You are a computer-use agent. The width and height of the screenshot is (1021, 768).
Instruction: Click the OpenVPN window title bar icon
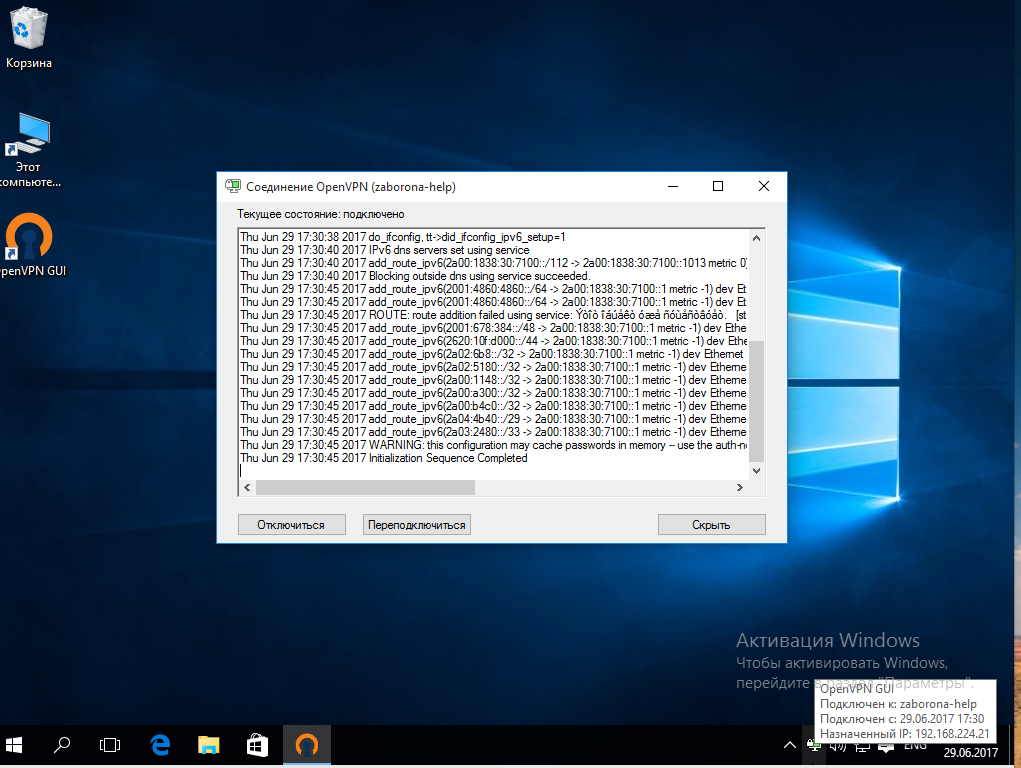pos(233,187)
